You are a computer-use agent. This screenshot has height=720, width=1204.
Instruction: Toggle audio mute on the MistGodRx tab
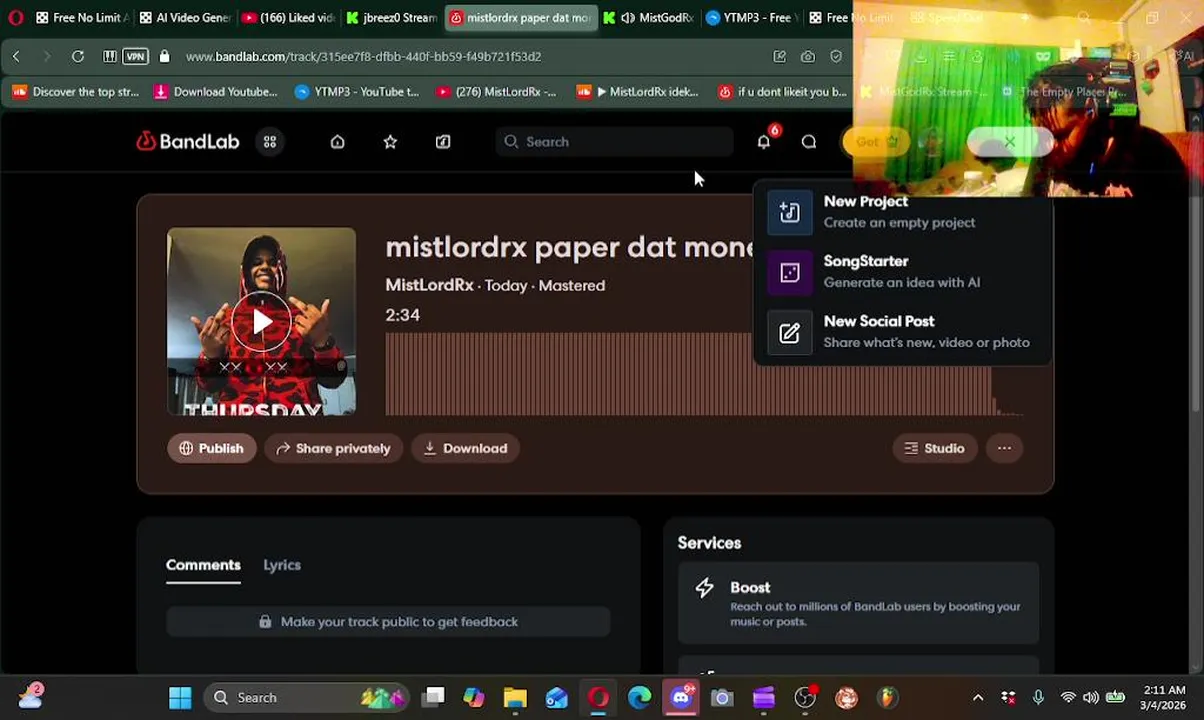tap(627, 18)
